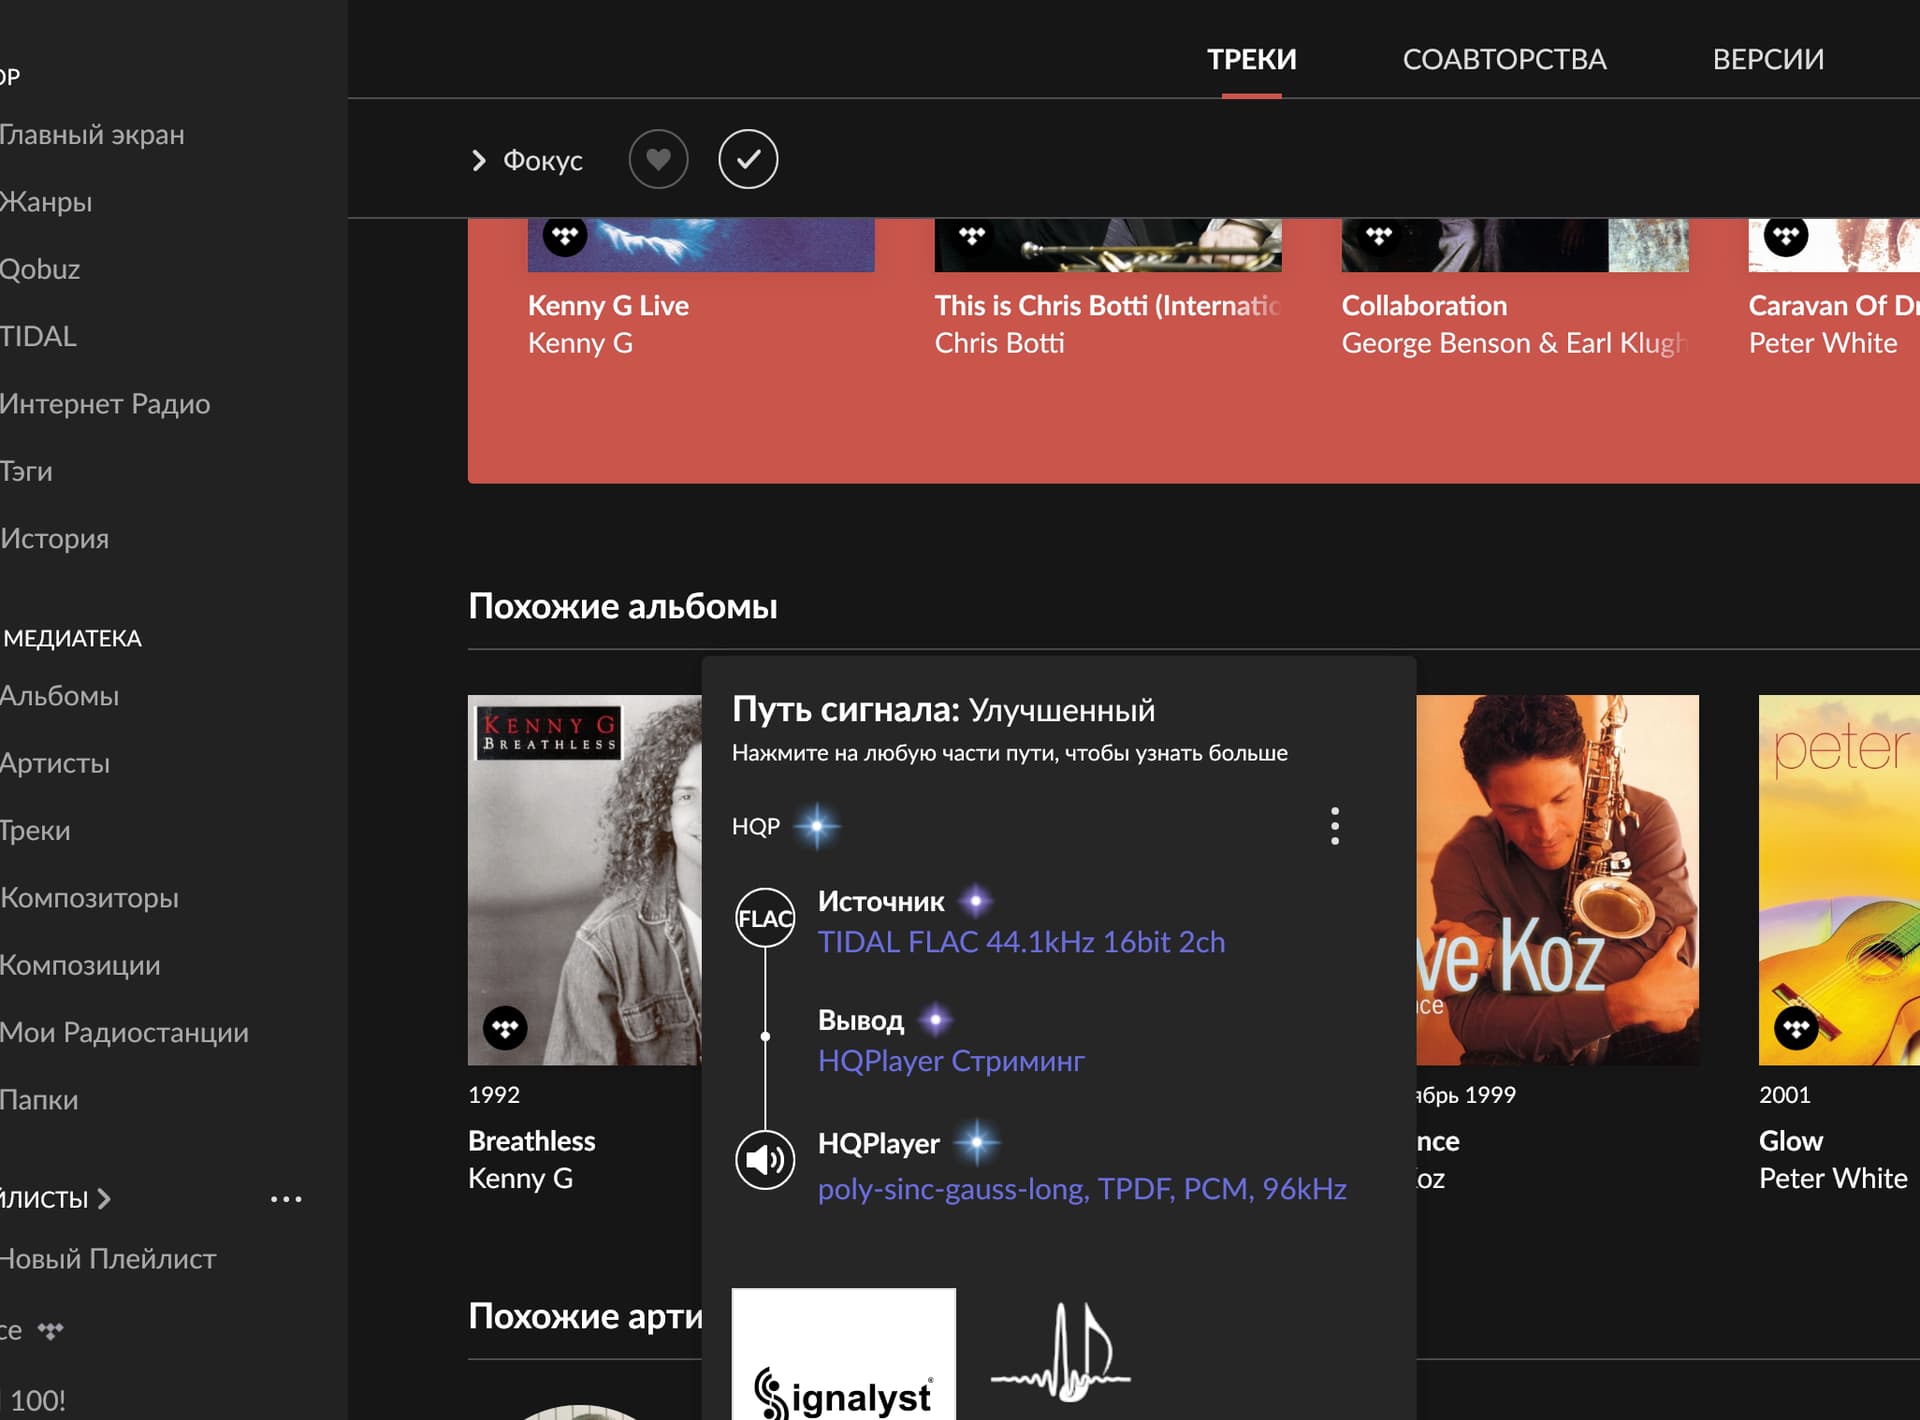Screen dimensions: 1920x1420
Task: Click TIDAL badge on Kenny G Live
Action: (x=565, y=236)
